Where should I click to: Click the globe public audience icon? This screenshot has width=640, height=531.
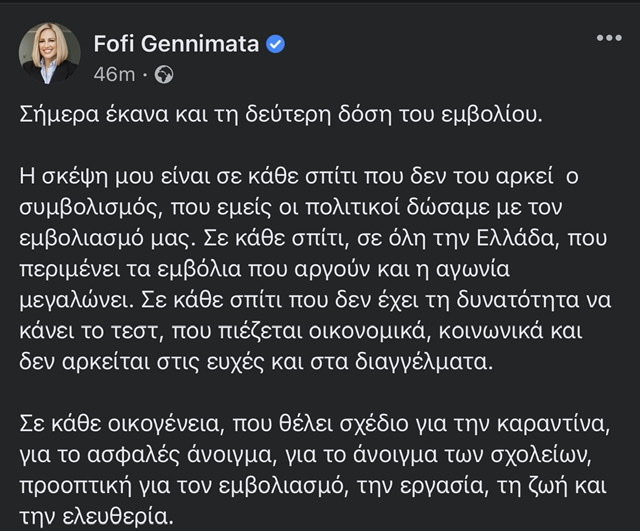click(165, 74)
